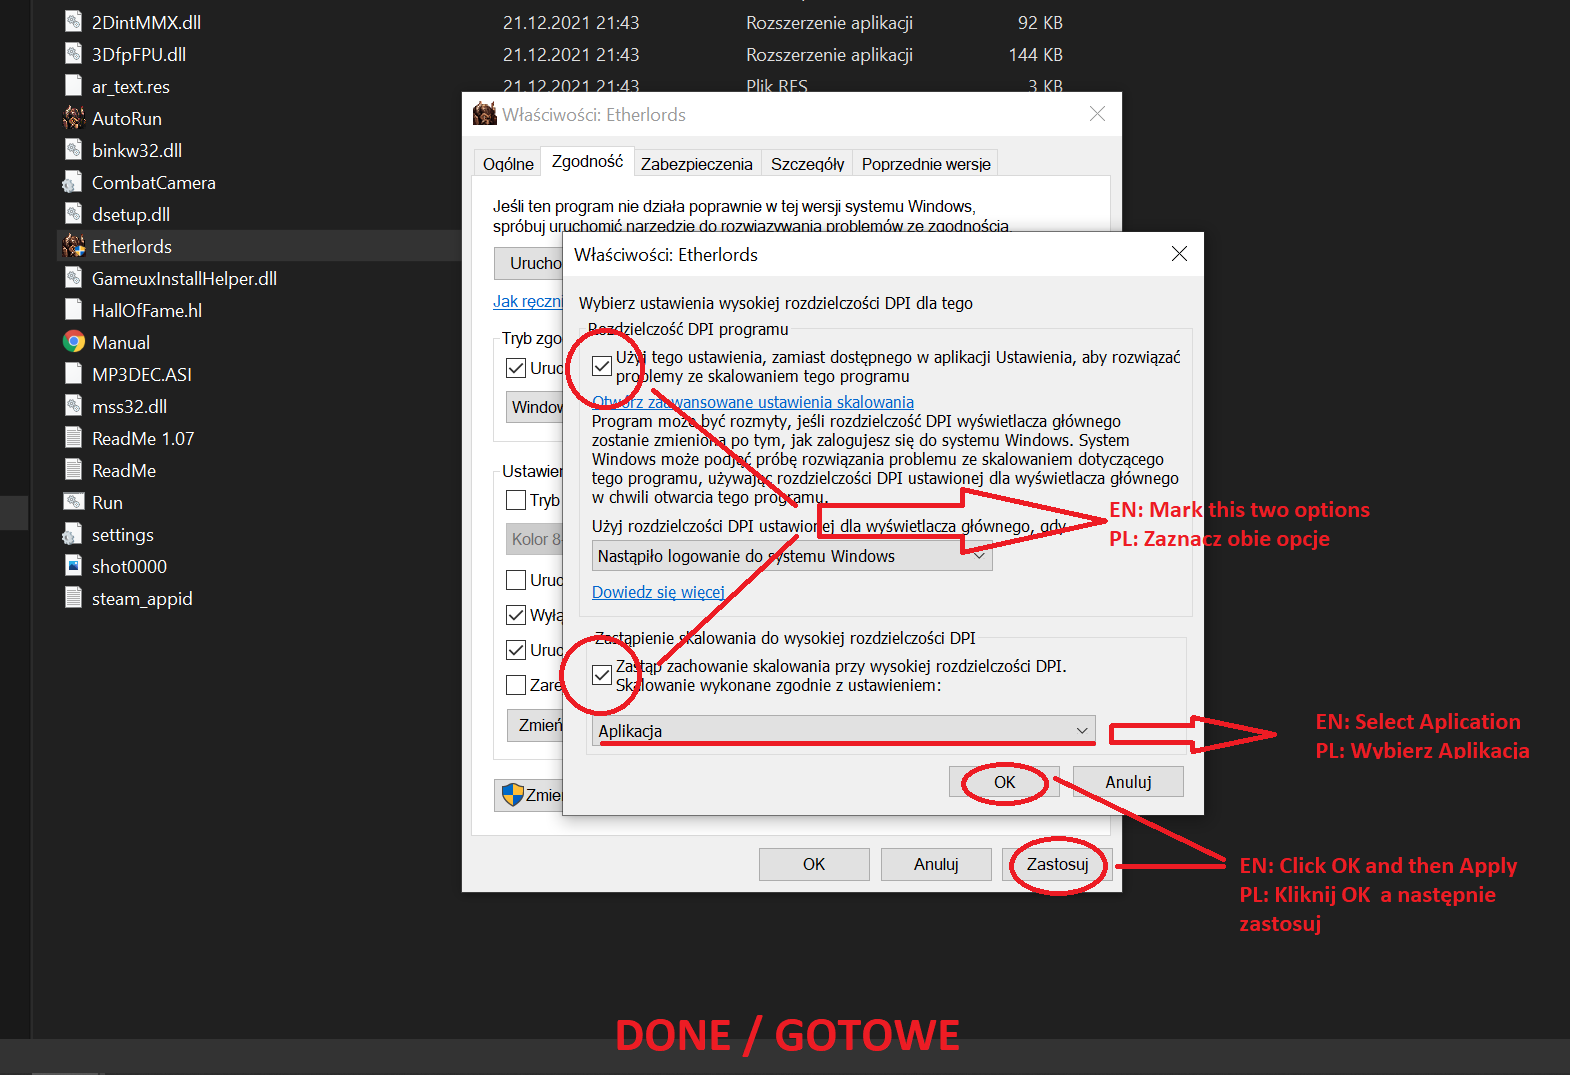
Task: Select the ReadMe 1.07 text file icon
Action: coord(73,438)
